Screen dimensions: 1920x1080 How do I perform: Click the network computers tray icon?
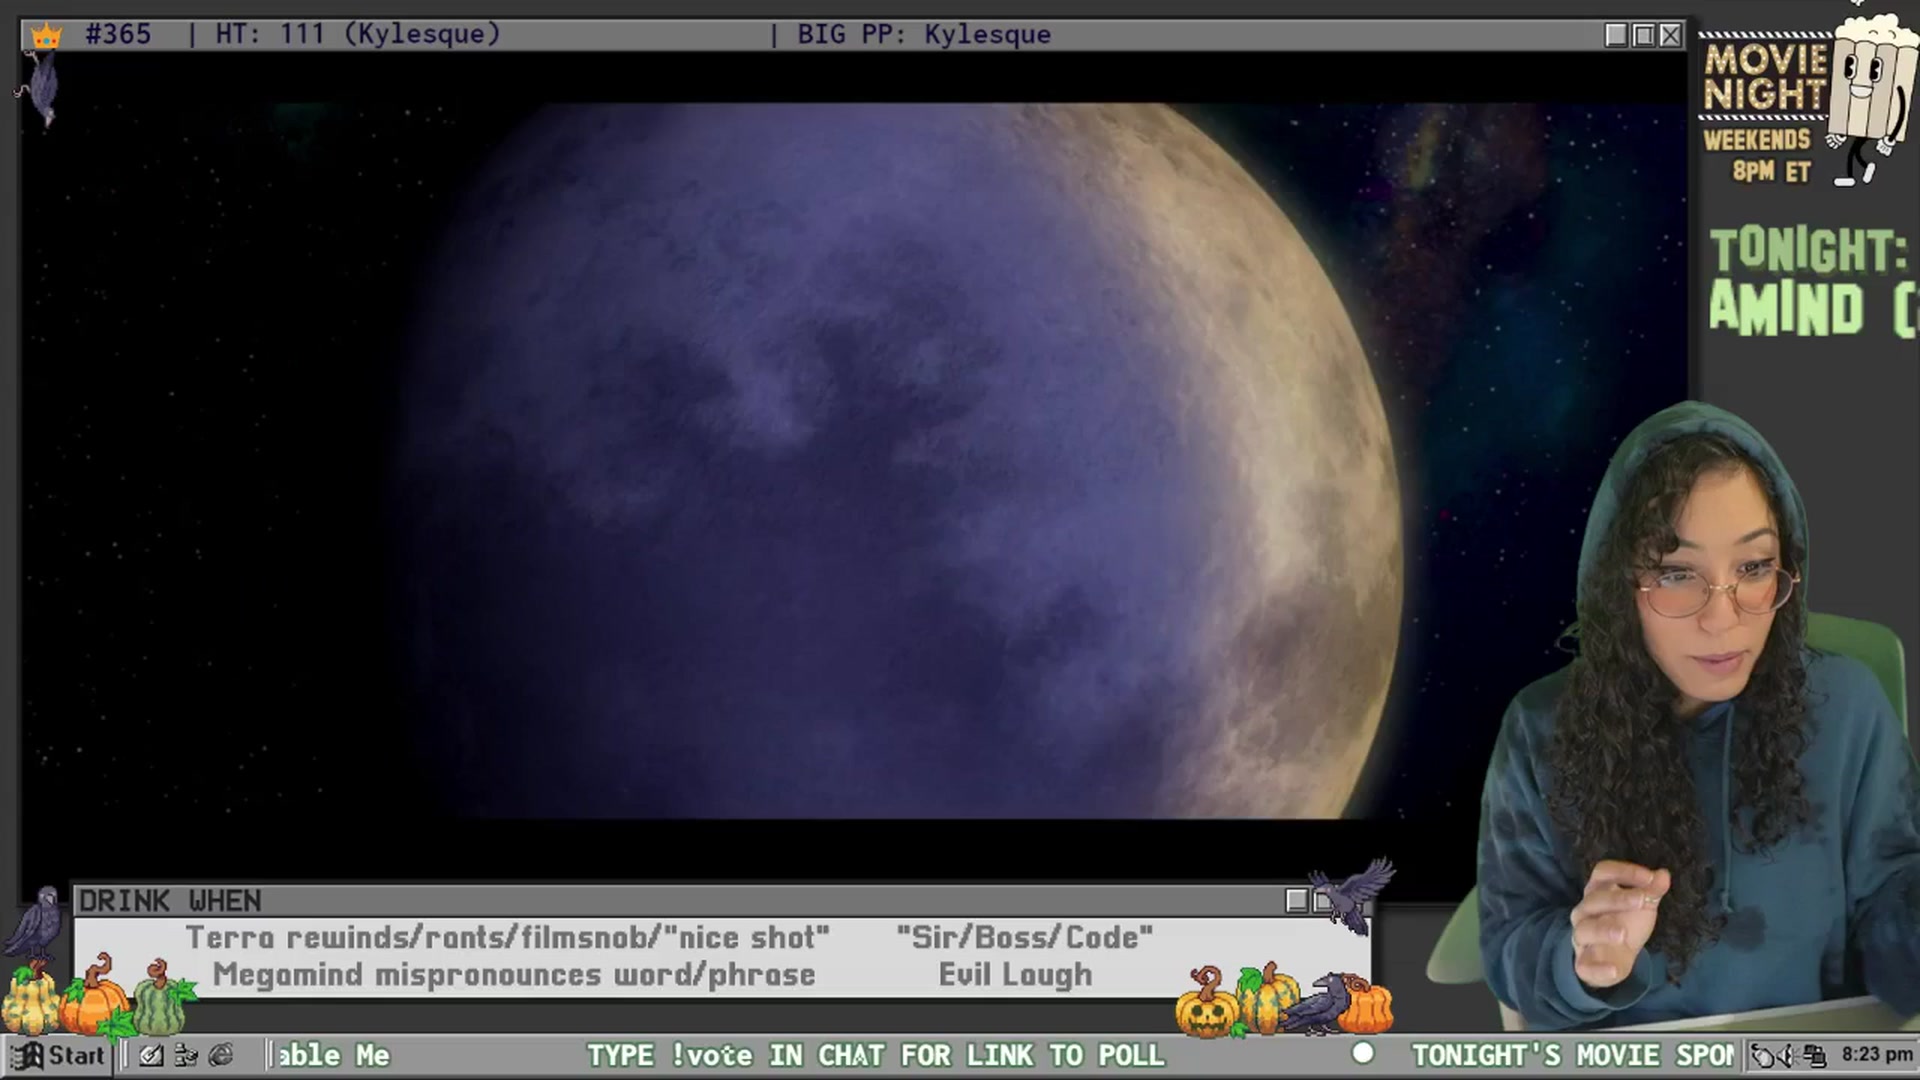point(1813,1056)
